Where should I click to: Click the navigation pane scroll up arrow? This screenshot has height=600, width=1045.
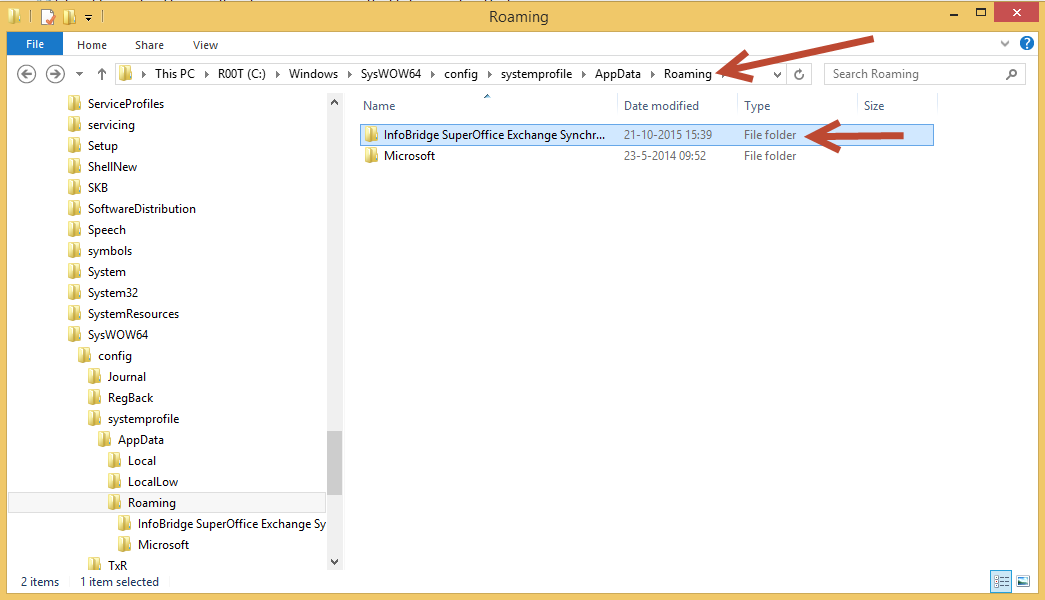335,103
